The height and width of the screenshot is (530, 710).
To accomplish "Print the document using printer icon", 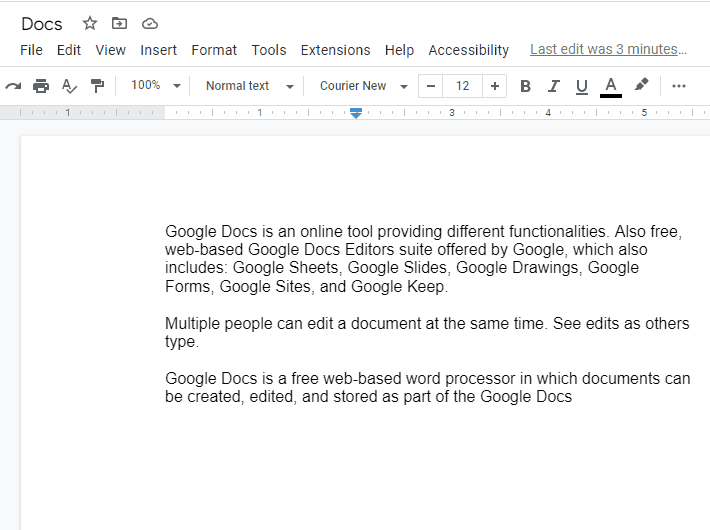I will pos(41,86).
